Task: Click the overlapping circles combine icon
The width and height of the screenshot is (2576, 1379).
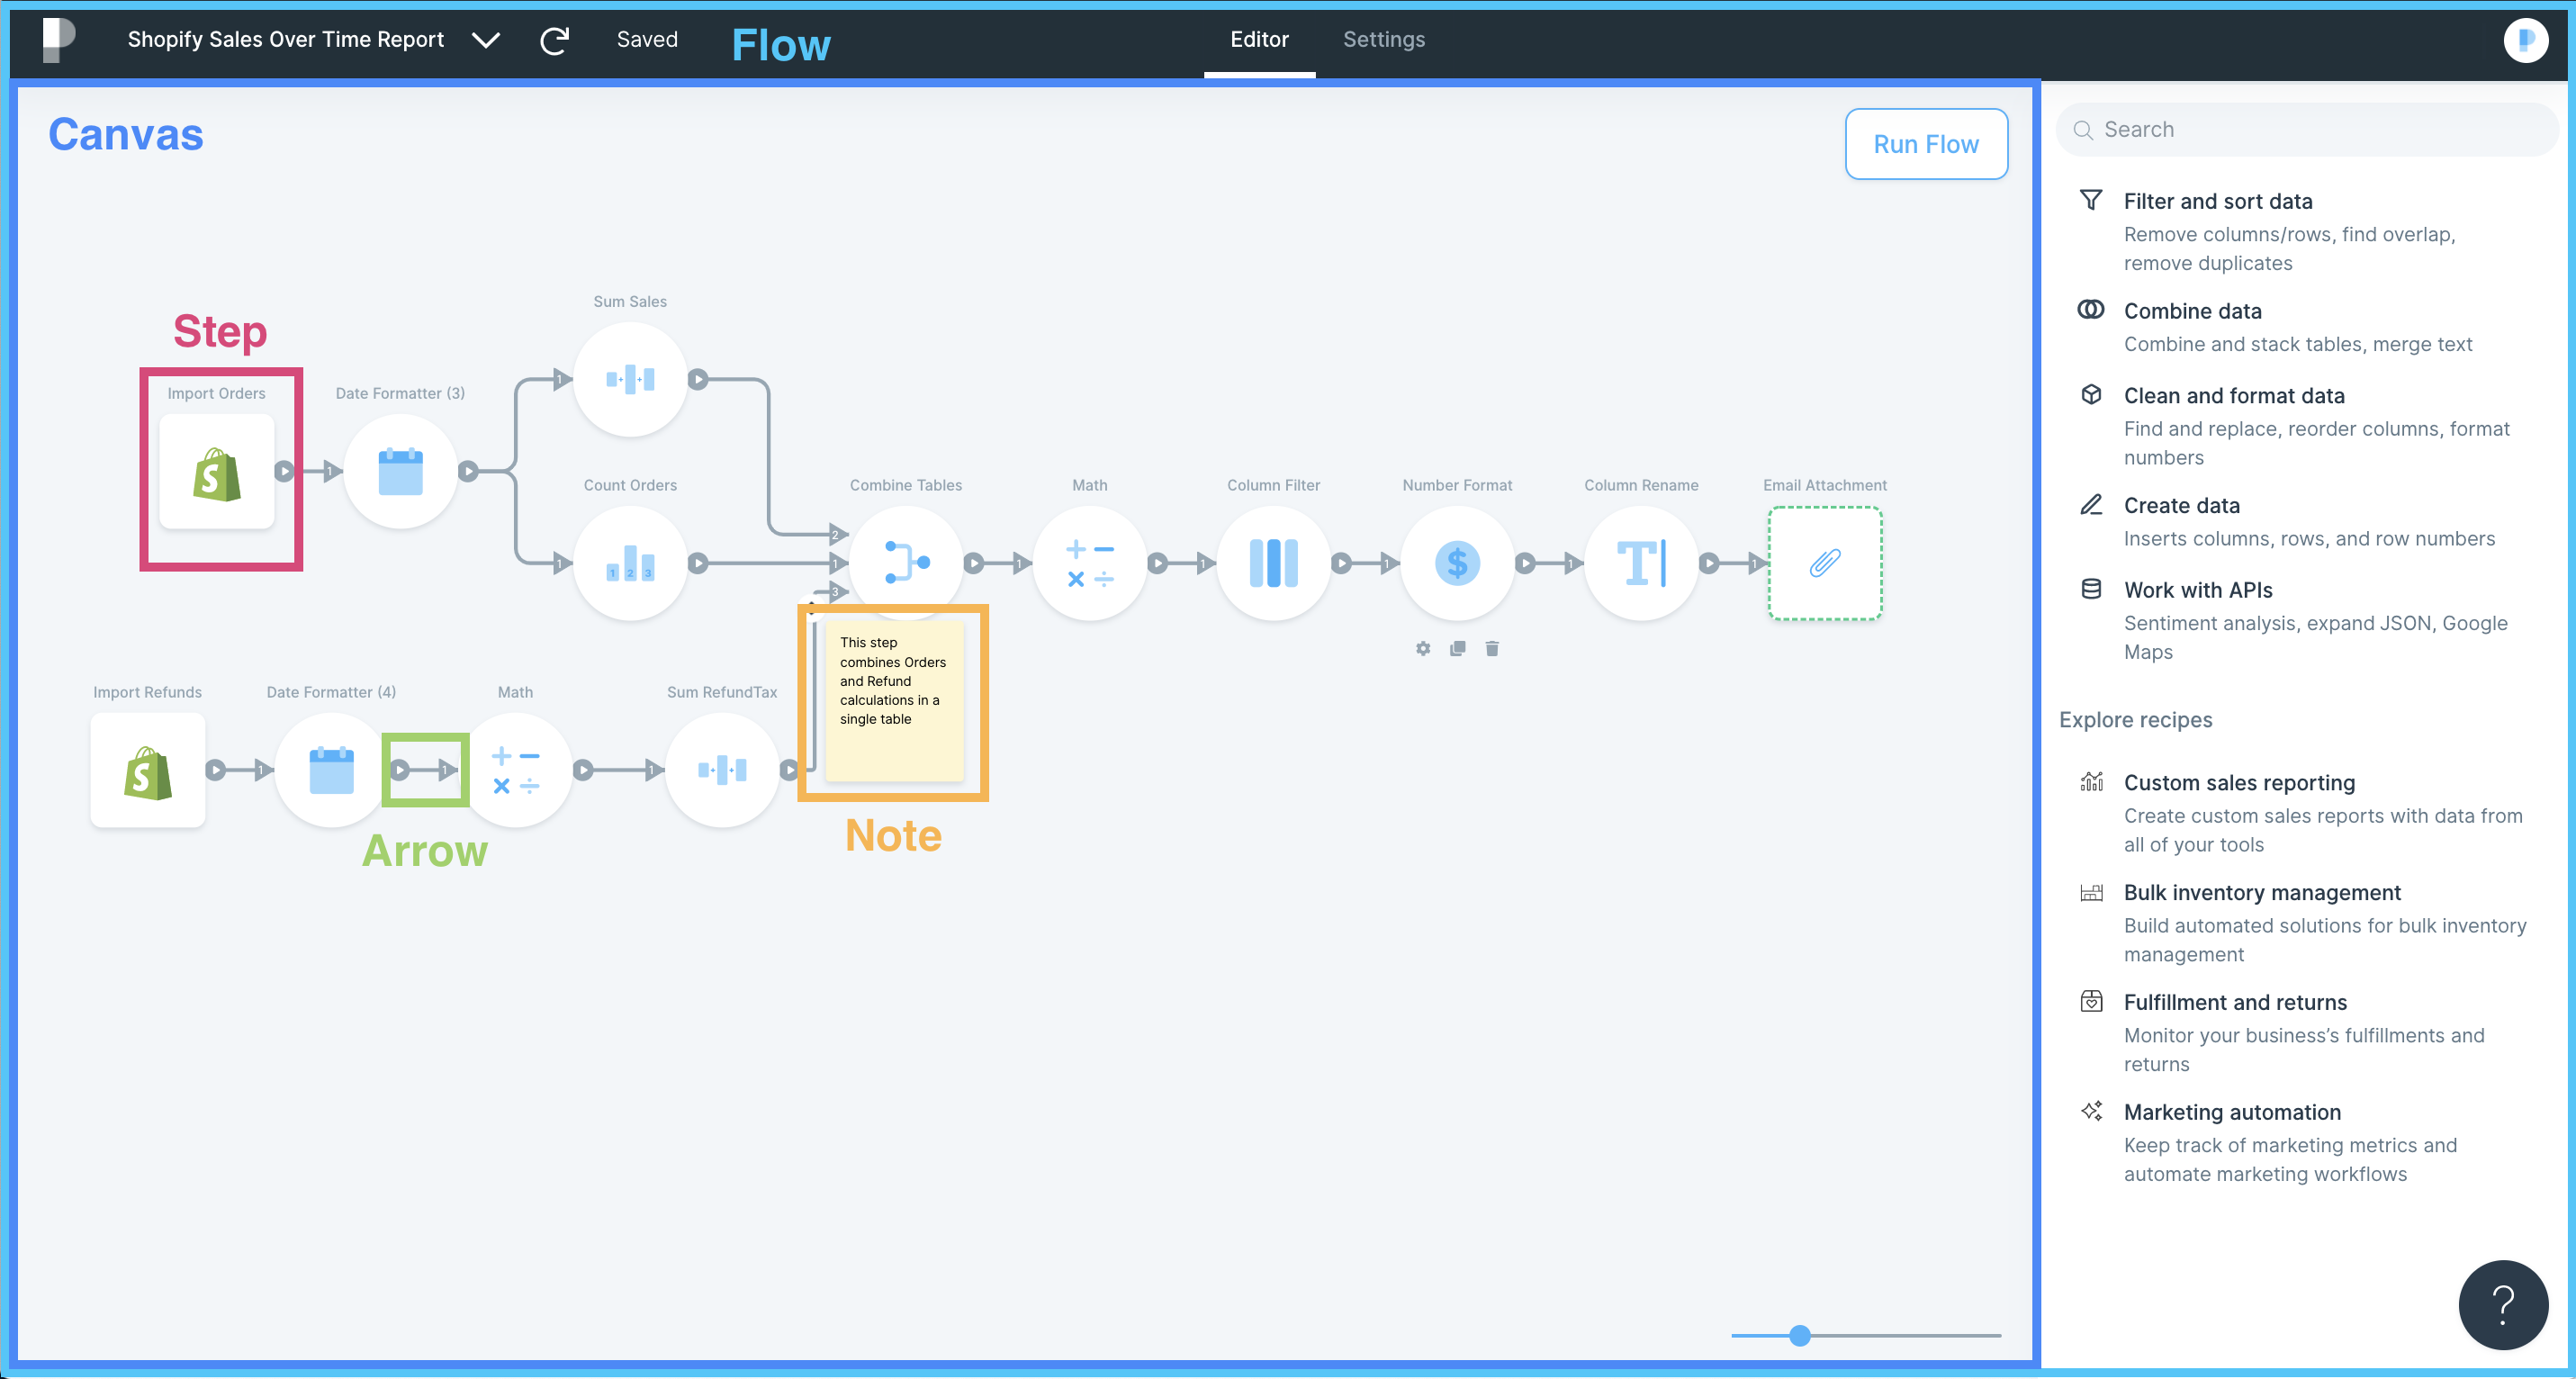Action: [2091, 309]
